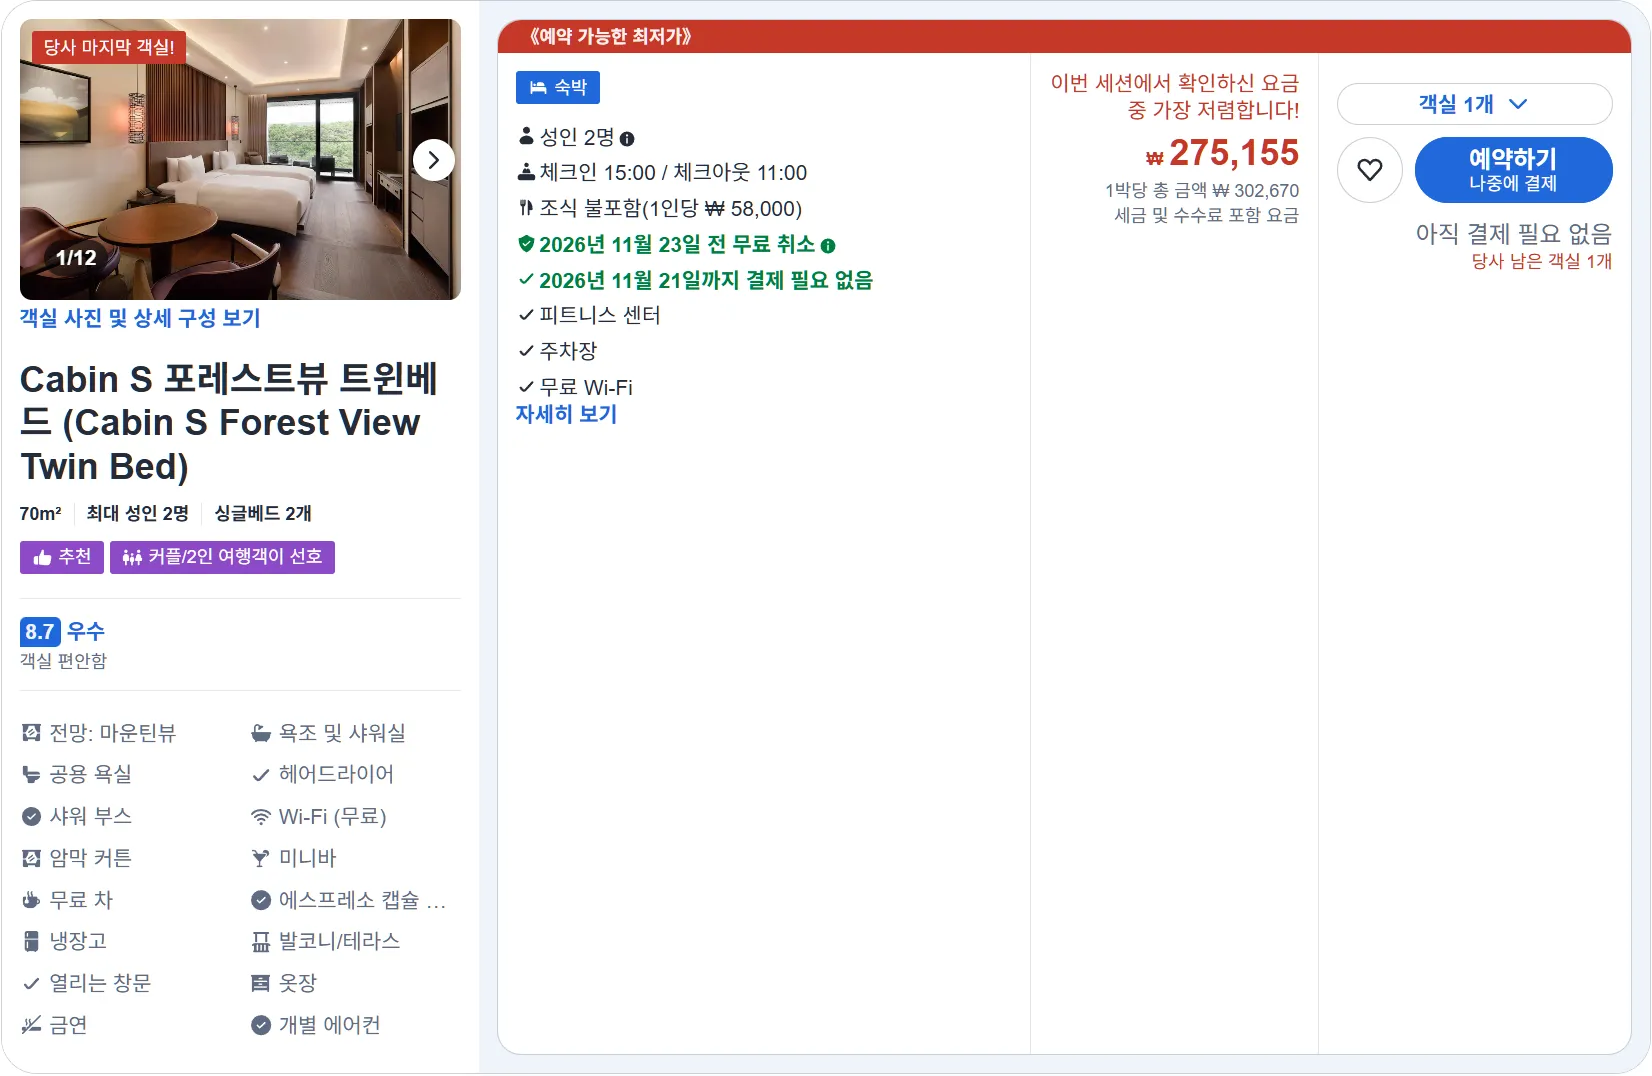The image size is (1652, 1076).
Task: Click the tea cup icon by 무료 차
Action: pos(31,900)
